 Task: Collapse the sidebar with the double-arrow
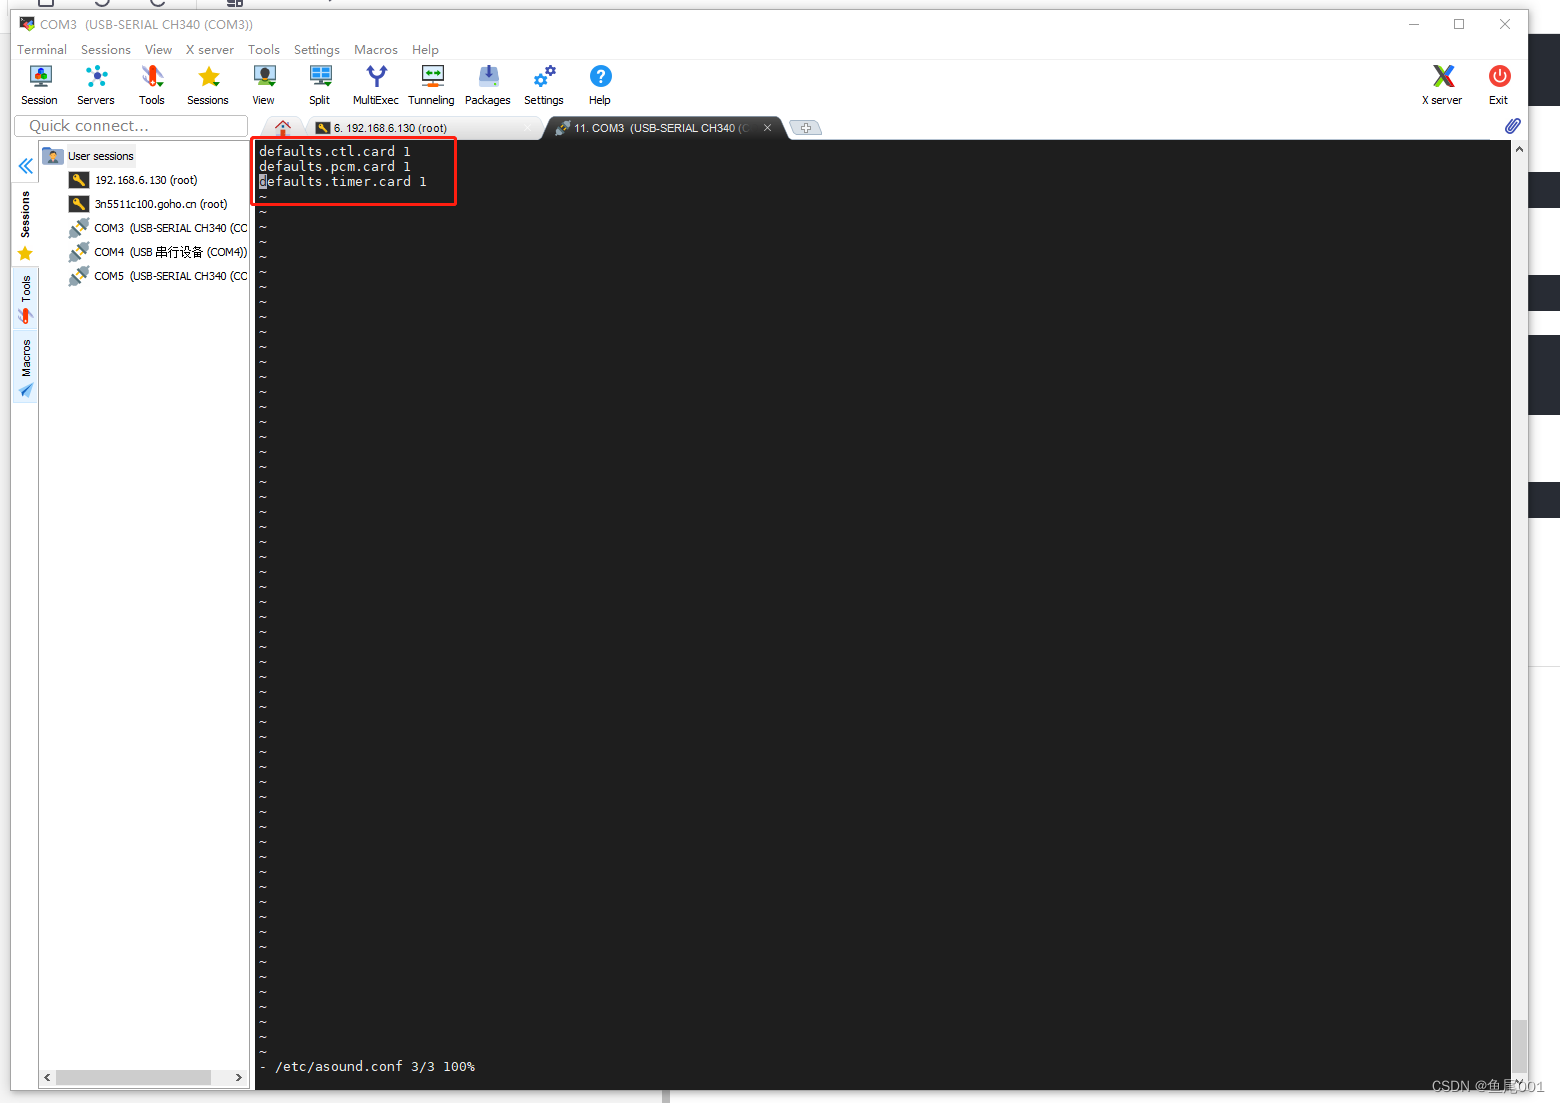[x=25, y=166]
